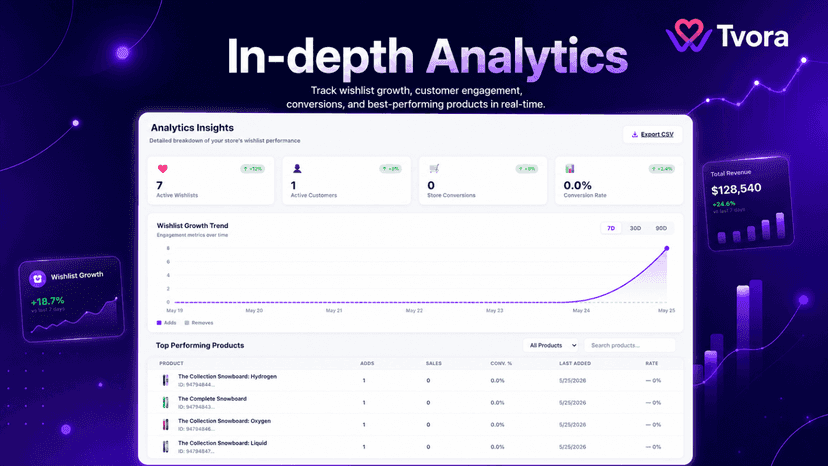Click the +2.4% badge on Conversion Rate
The height and width of the screenshot is (466, 828).
coord(662,169)
